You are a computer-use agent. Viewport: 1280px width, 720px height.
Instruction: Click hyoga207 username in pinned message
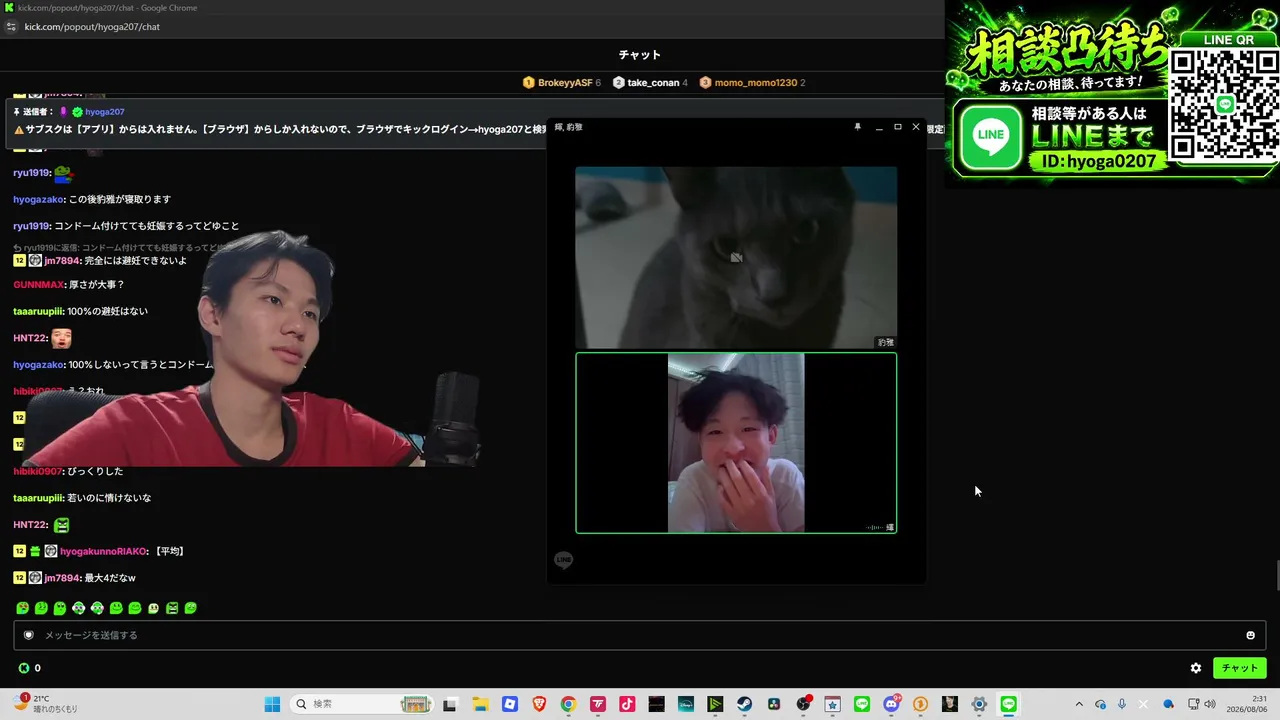[x=104, y=112]
